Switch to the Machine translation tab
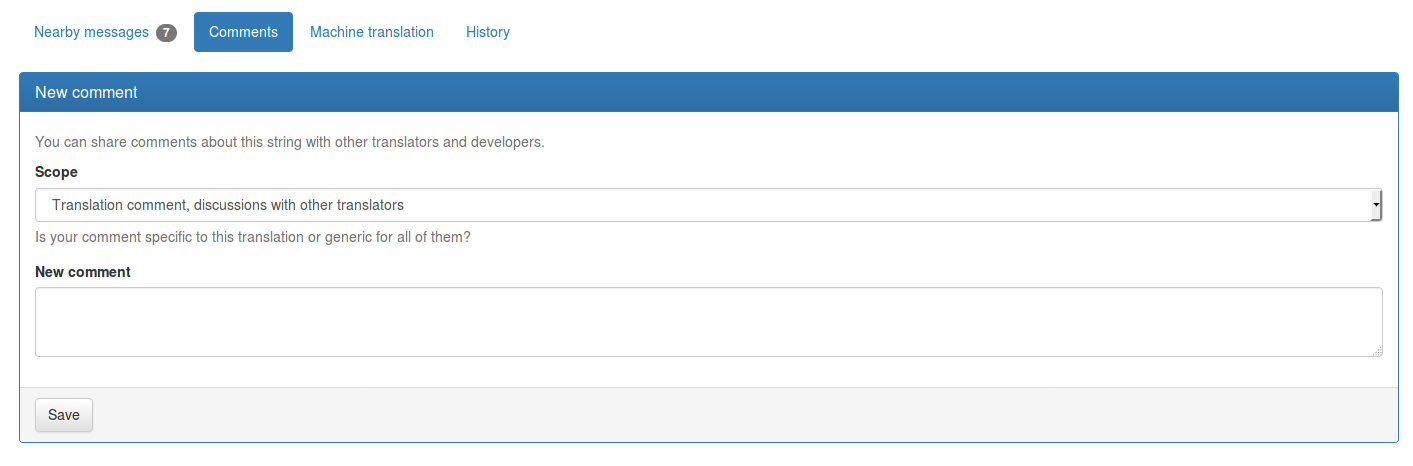The width and height of the screenshot is (1413, 466). point(372,32)
